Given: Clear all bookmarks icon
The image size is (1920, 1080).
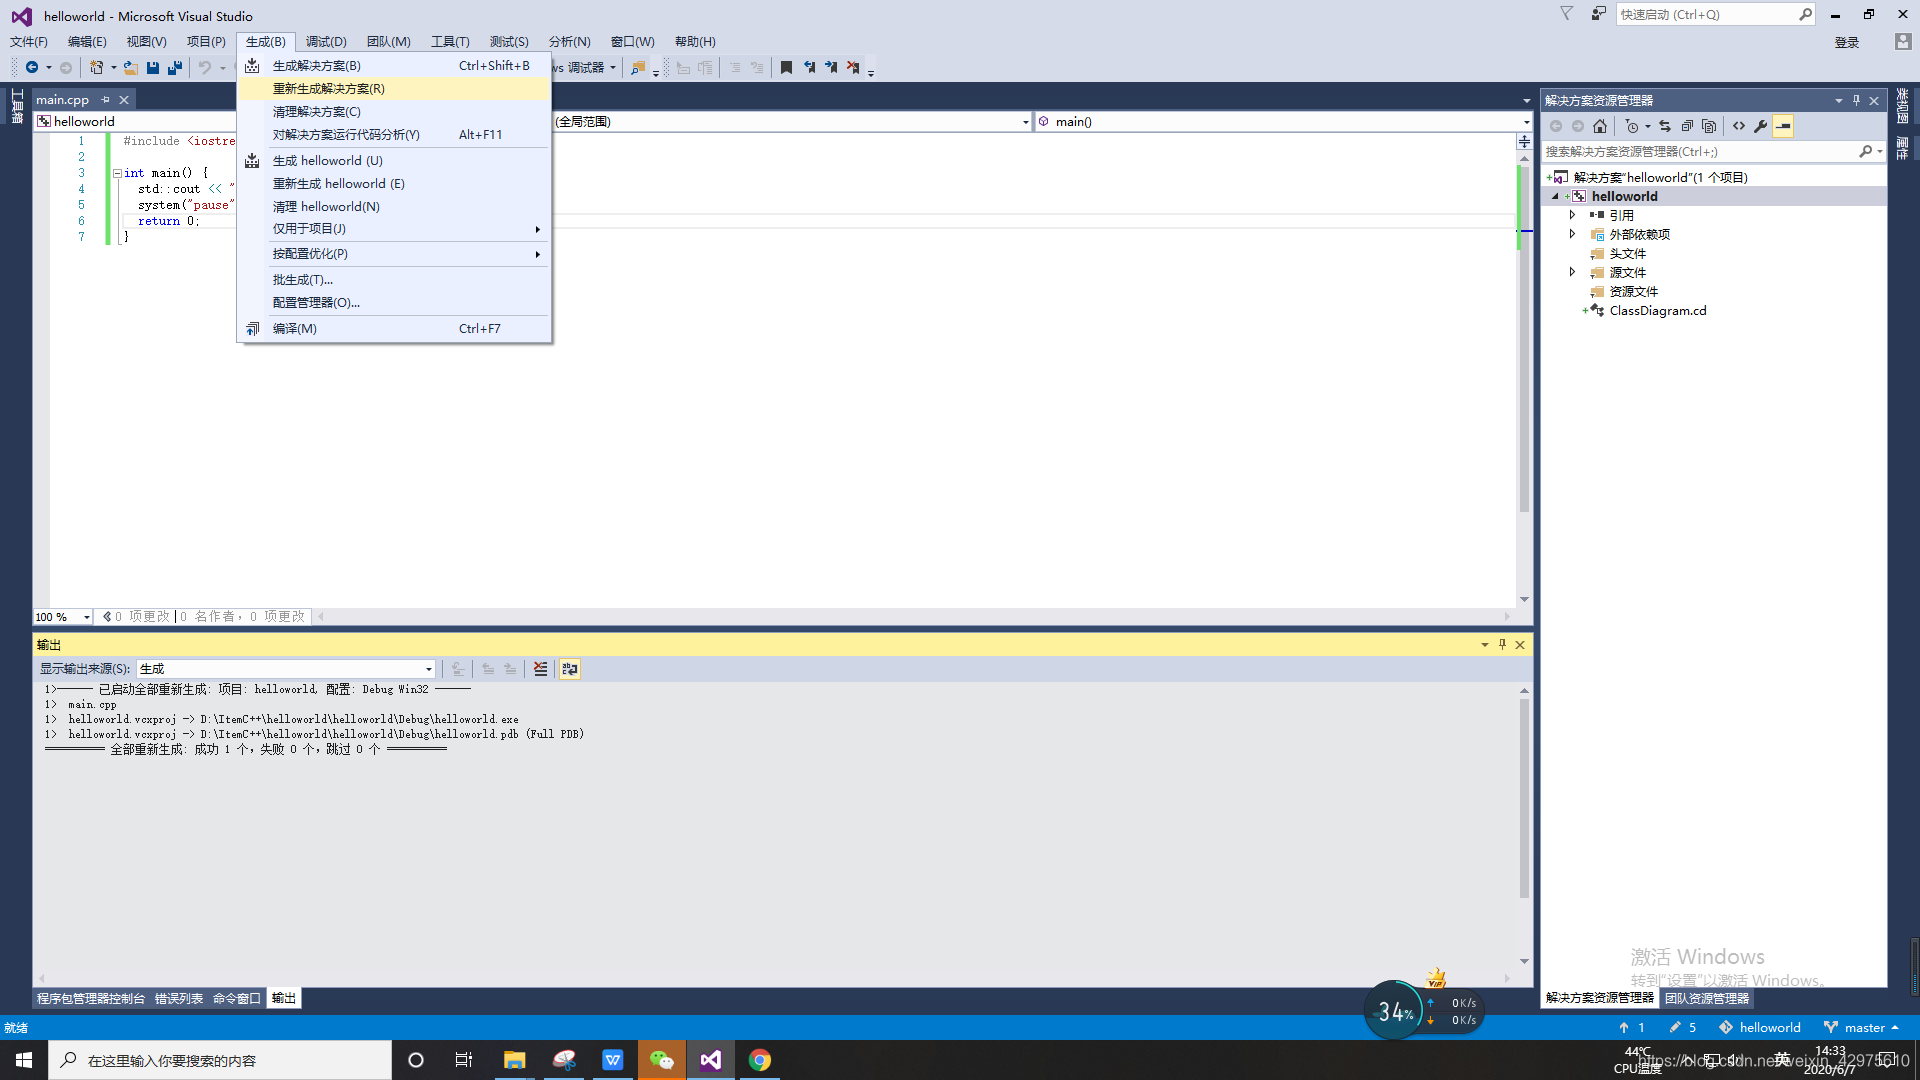Looking at the screenshot, I should pos(853,68).
